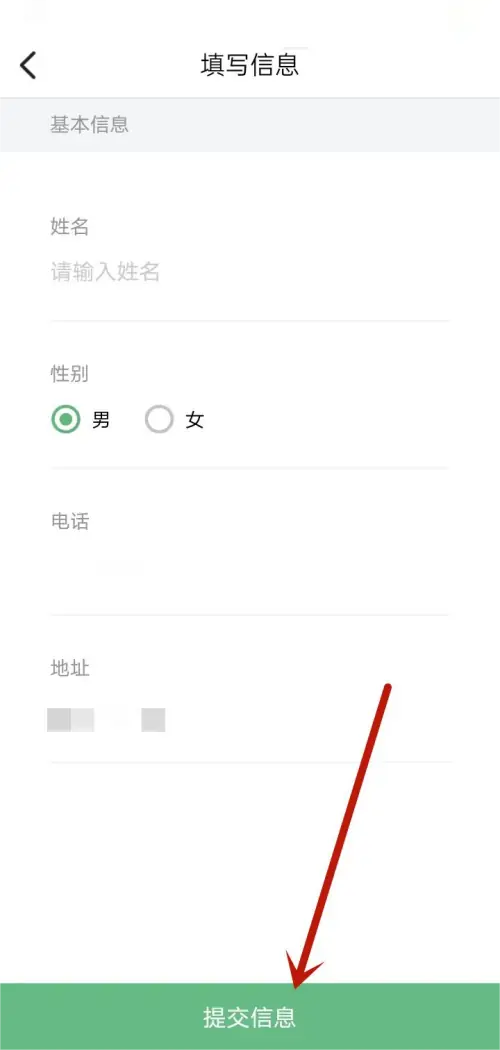Tap the 基本信息 section header

click(89, 125)
